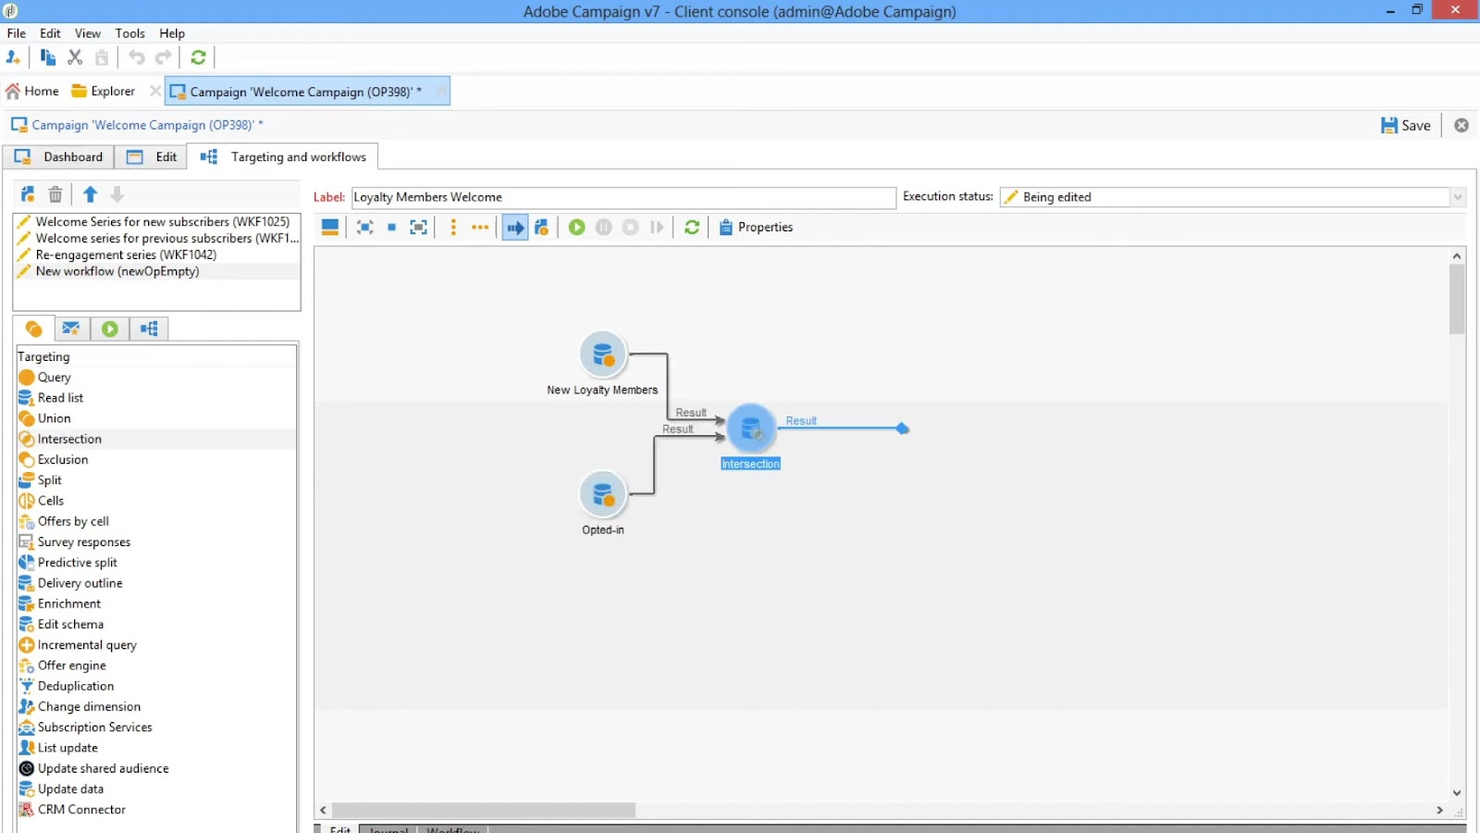Click the diagram's horizontal scrollbar thumb

point(483,810)
